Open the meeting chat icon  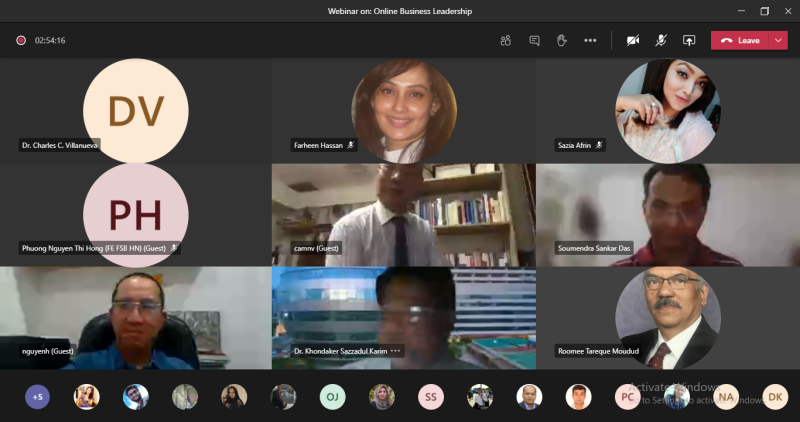pyautogui.click(x=534, y=40)
